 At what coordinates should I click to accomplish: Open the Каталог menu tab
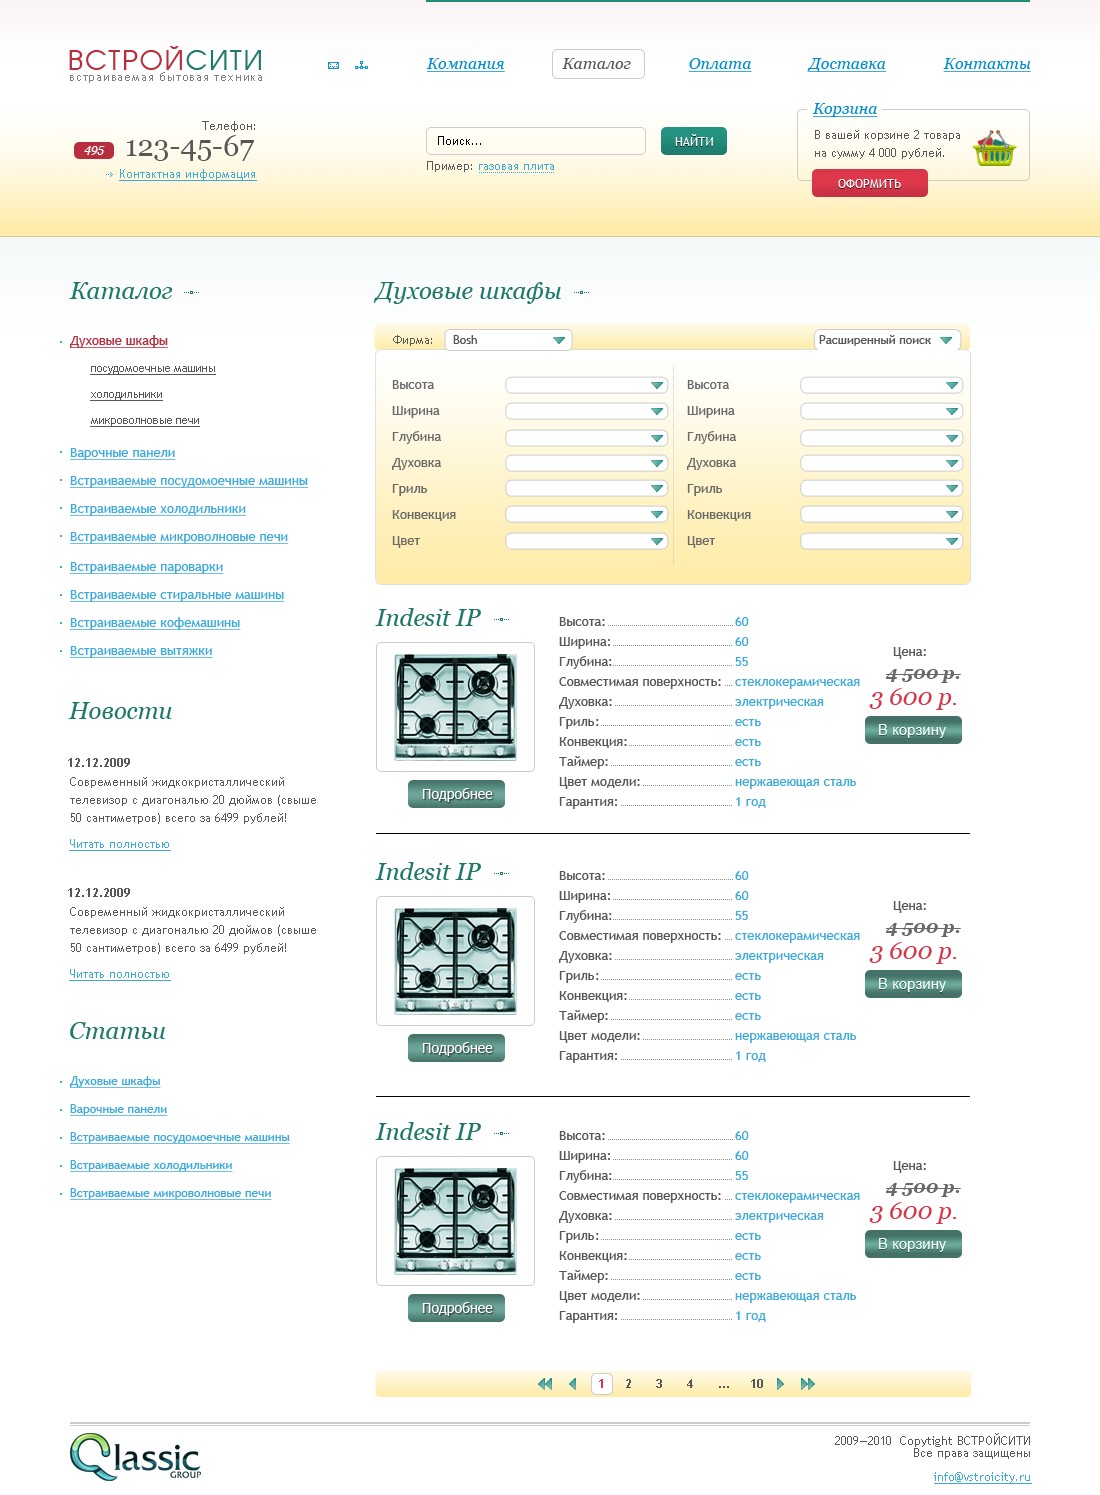pyautogui.click(x=597, y=64)
